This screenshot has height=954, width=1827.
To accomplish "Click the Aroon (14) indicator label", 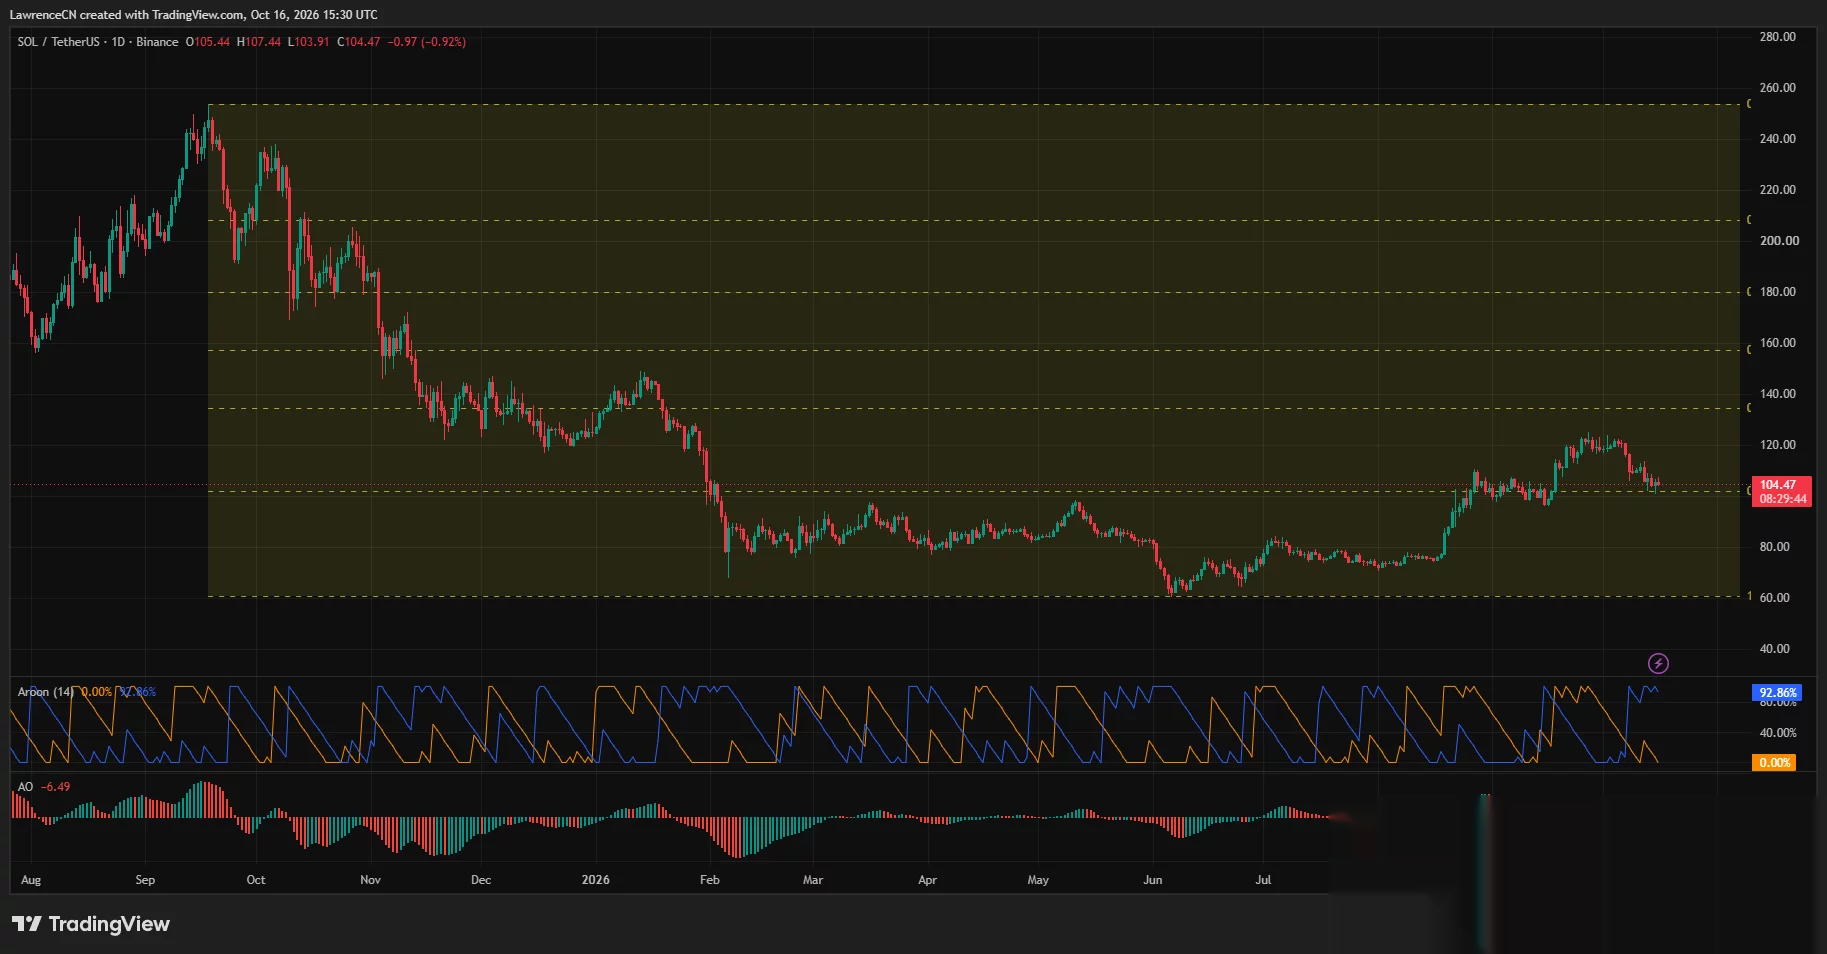I will [x=46, y=692].
